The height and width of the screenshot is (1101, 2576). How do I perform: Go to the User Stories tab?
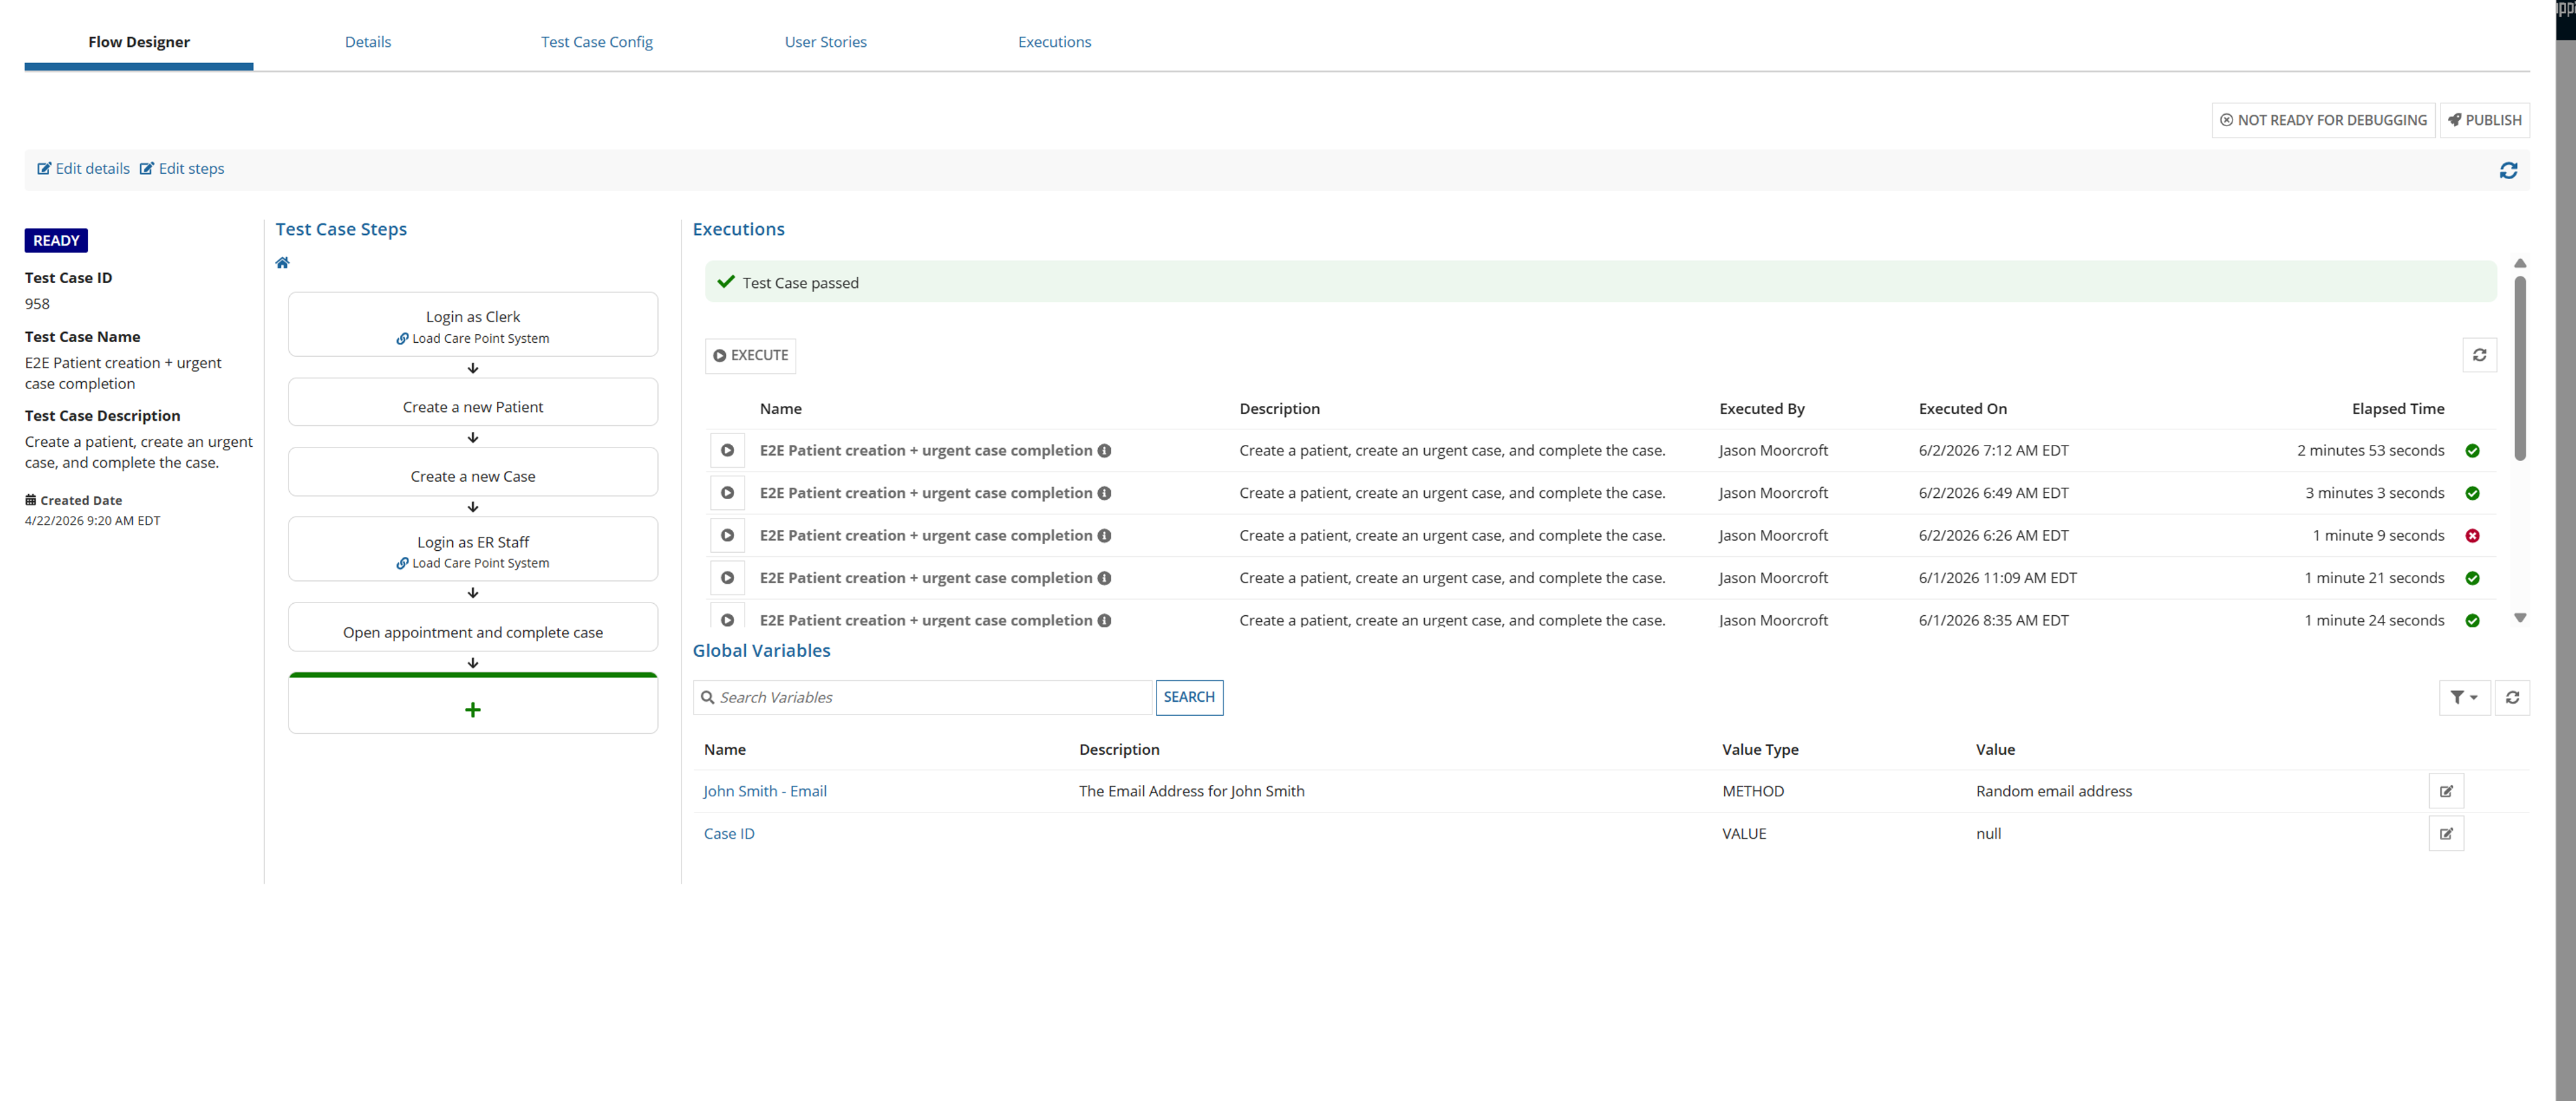(825, 42)
